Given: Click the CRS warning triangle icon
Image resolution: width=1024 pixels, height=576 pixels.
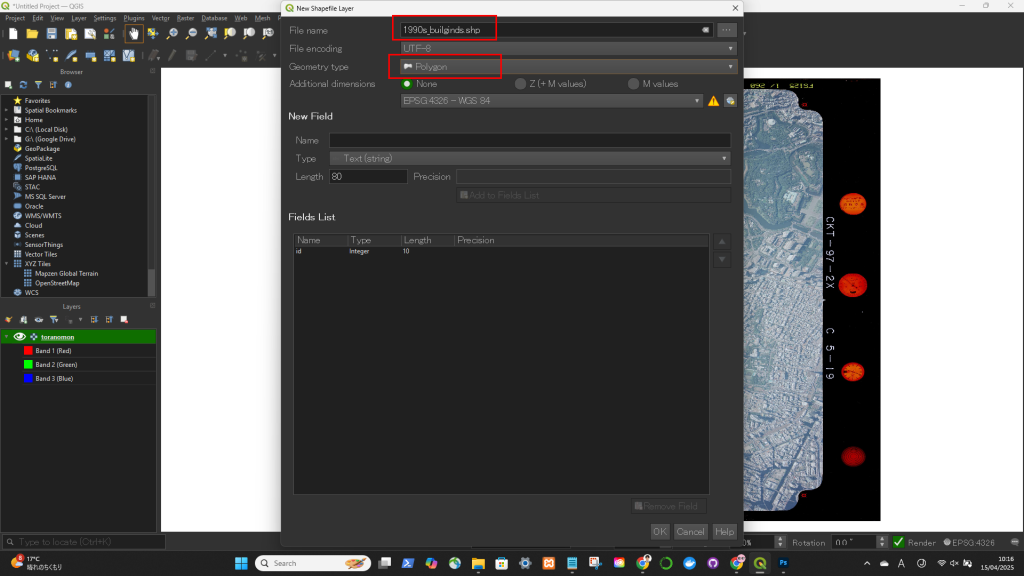Looking at the screenshot, I should (713, 101).
